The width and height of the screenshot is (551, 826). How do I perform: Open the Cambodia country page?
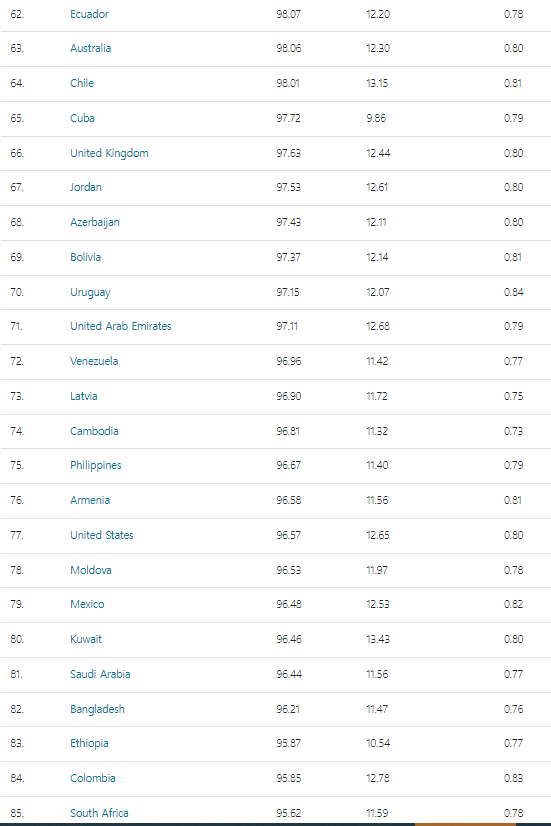[94, 431]
